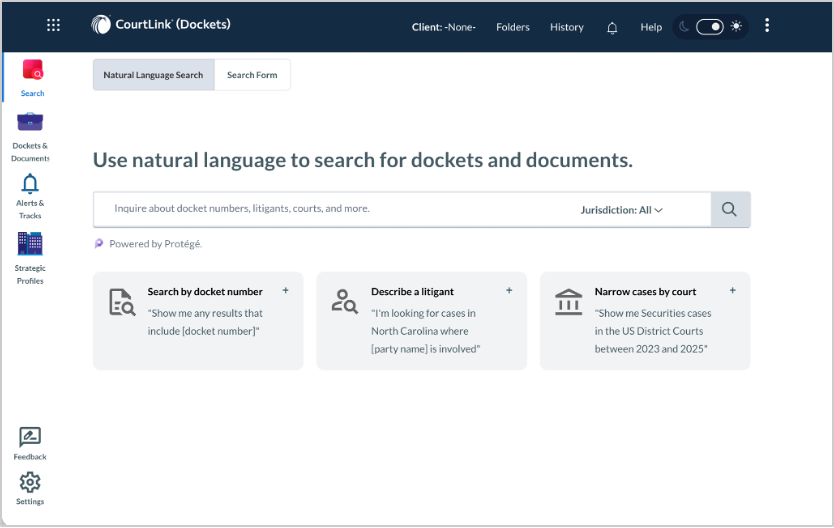834x528 pixels.
Task: Open Alerts & Tracks bell icon
Action: (x=30, y=183)
